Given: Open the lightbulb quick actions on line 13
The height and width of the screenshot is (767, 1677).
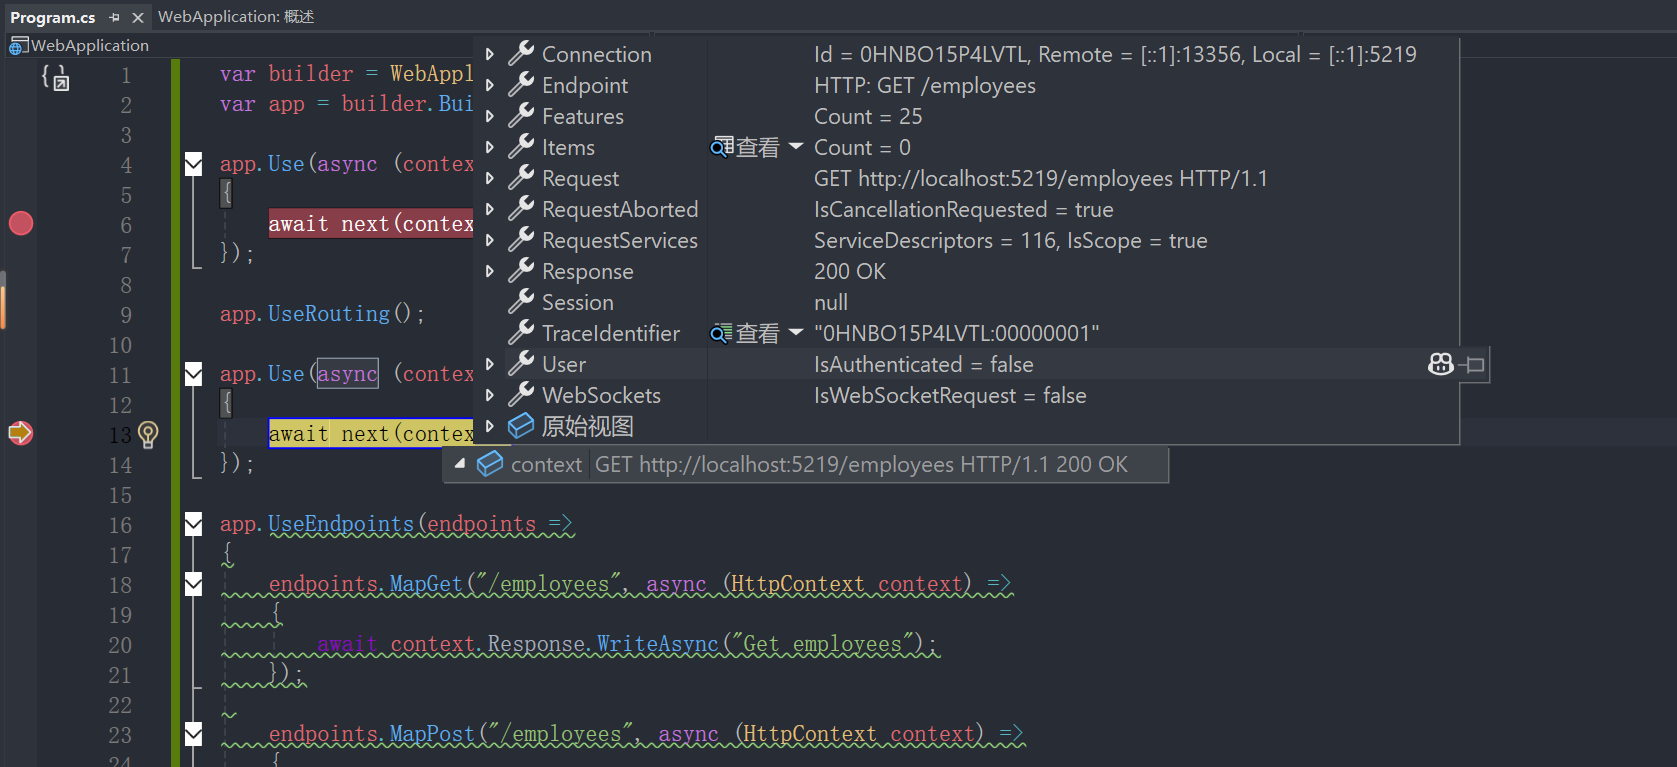Looking at the screenshot, I should (148, 434).
